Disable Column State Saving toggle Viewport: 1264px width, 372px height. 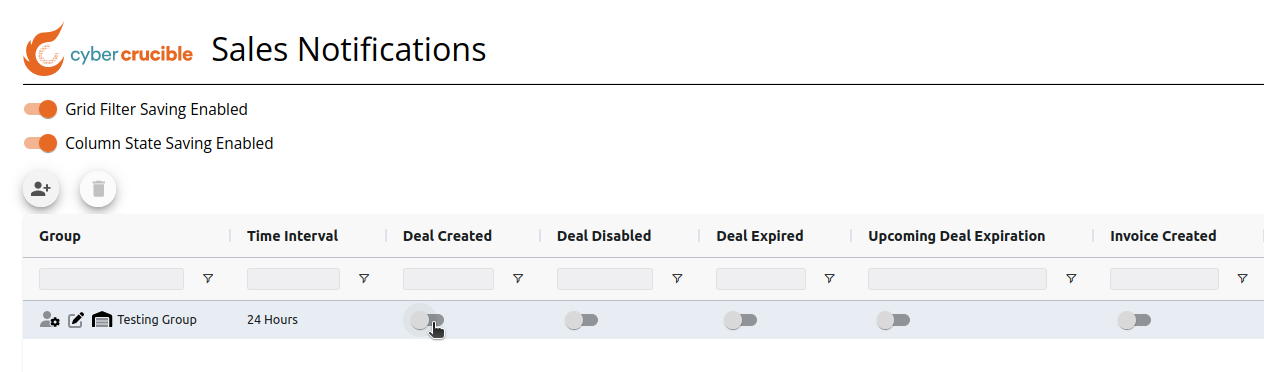tap(41, 143)
